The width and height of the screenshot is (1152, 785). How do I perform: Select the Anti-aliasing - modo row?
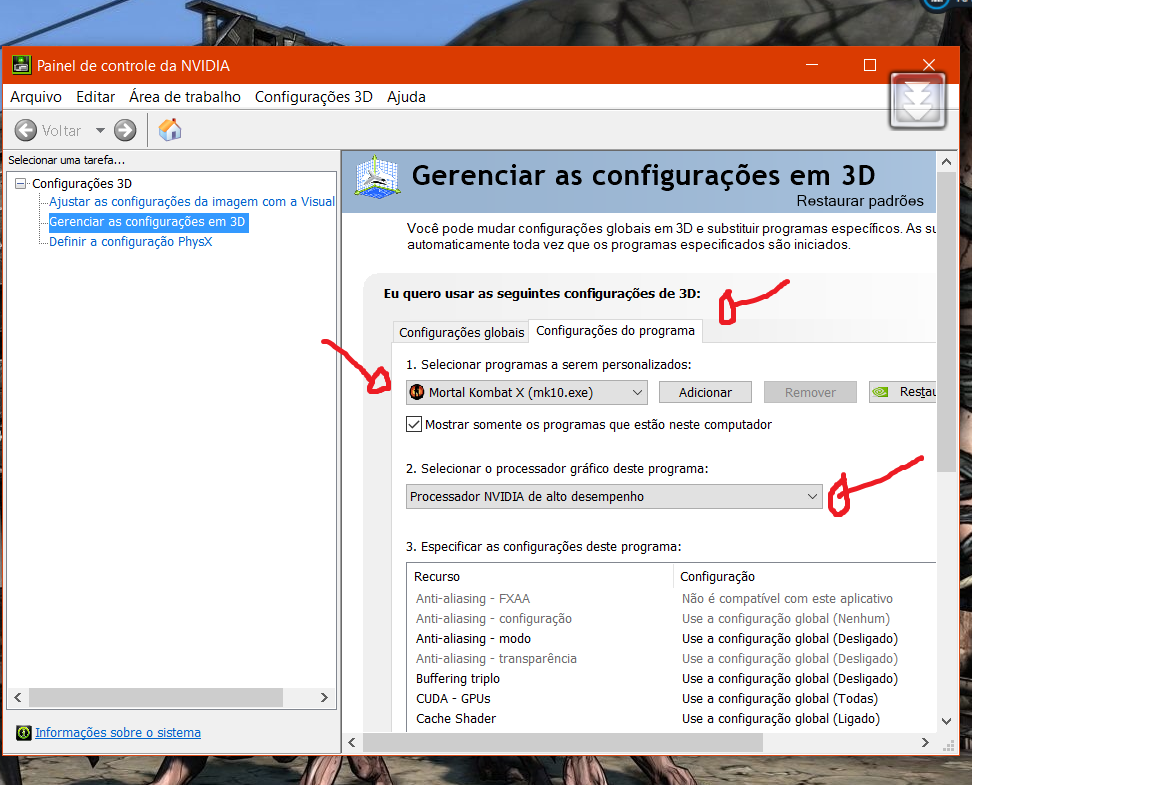[671, 639]
